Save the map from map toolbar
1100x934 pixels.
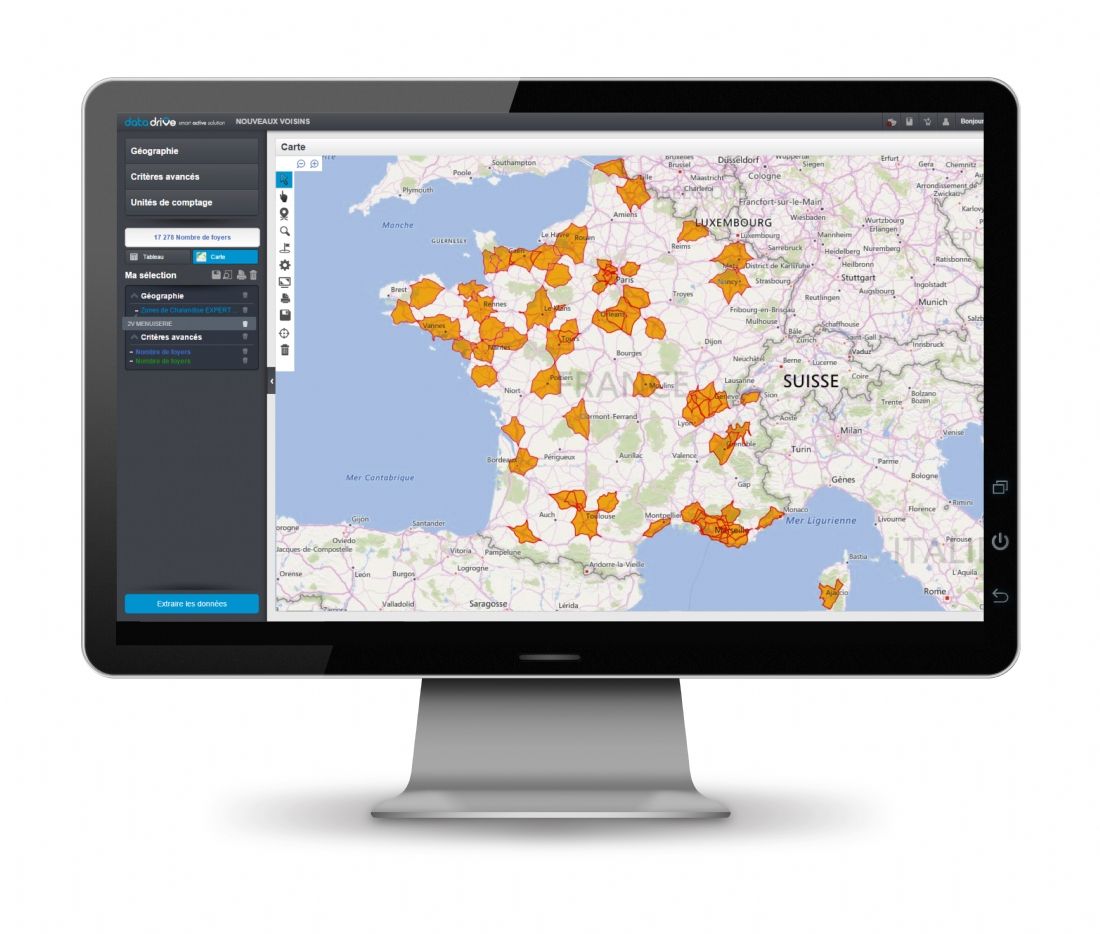tap(284, 315)
